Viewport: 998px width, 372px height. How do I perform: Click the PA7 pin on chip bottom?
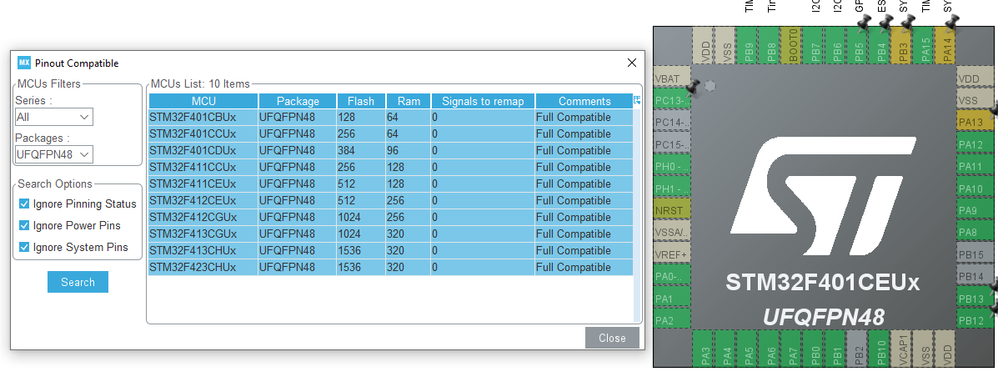792,349
